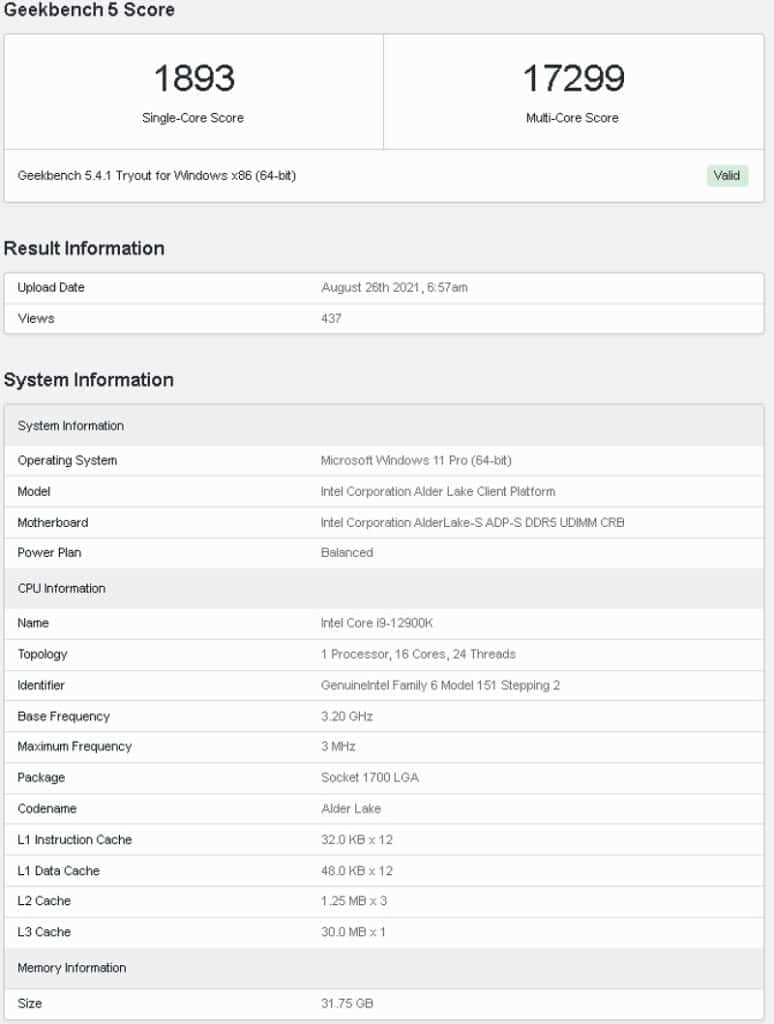The height and width of the screenshot is (1024, 774).
Task: Click the Operating System label
Action: point(67,460)
